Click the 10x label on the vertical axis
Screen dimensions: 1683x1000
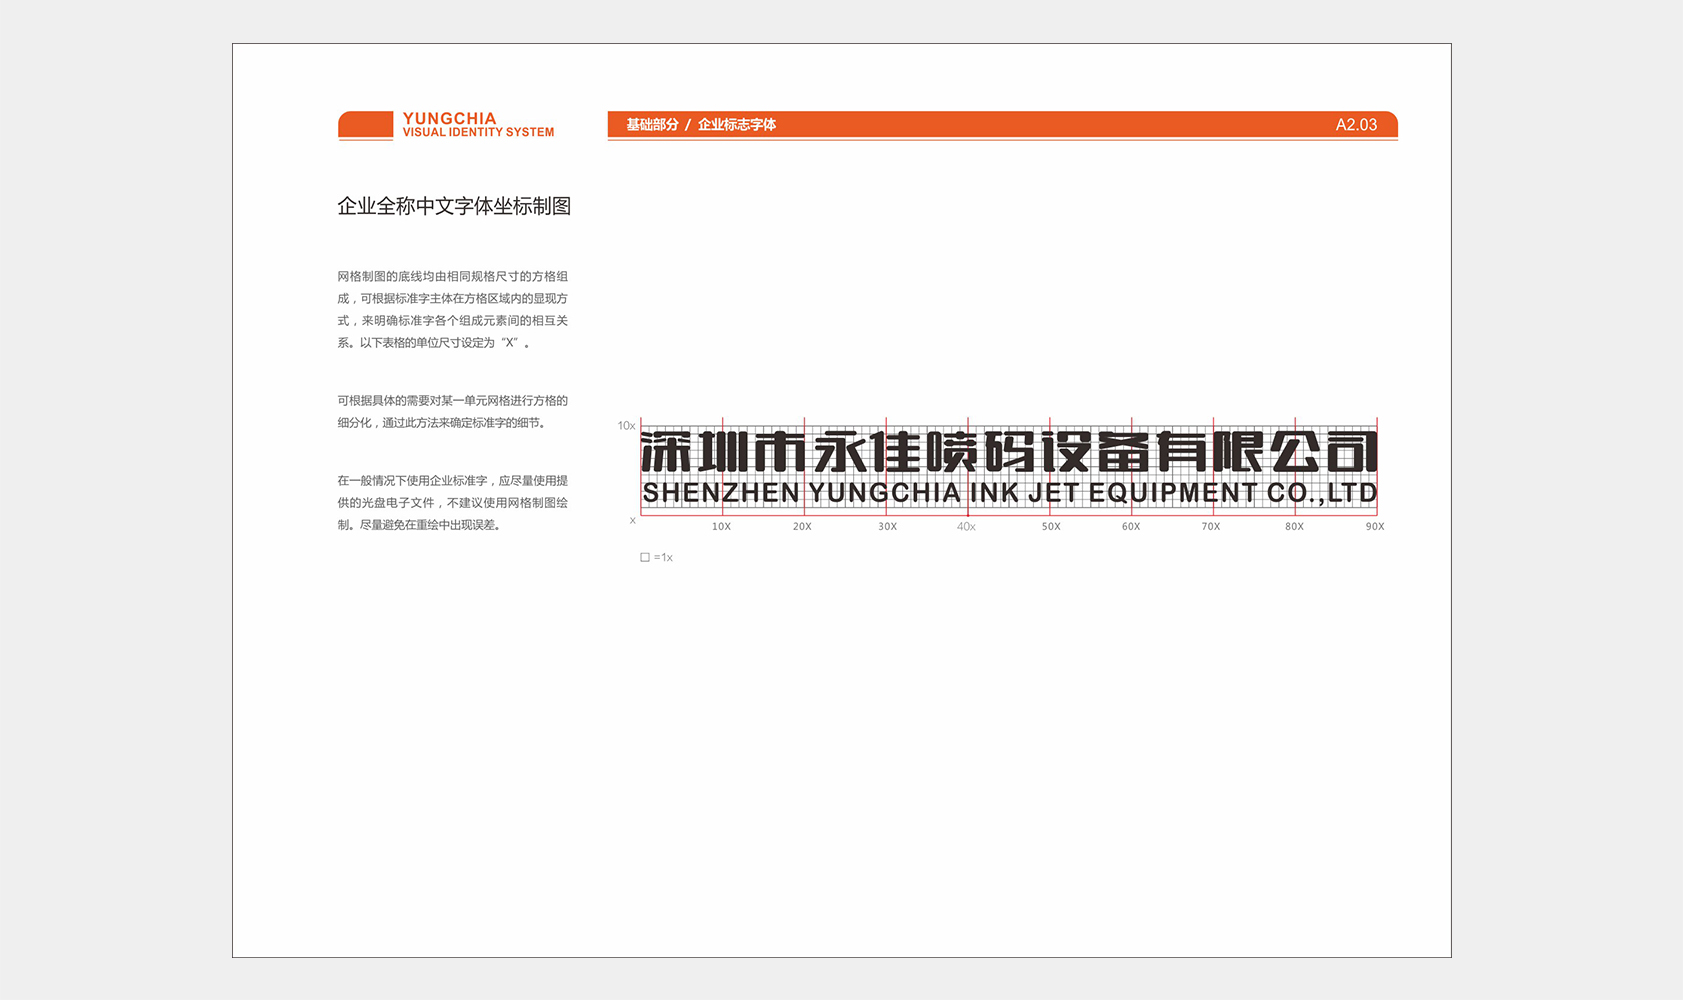pyautogui.click(x=626, y=426)
